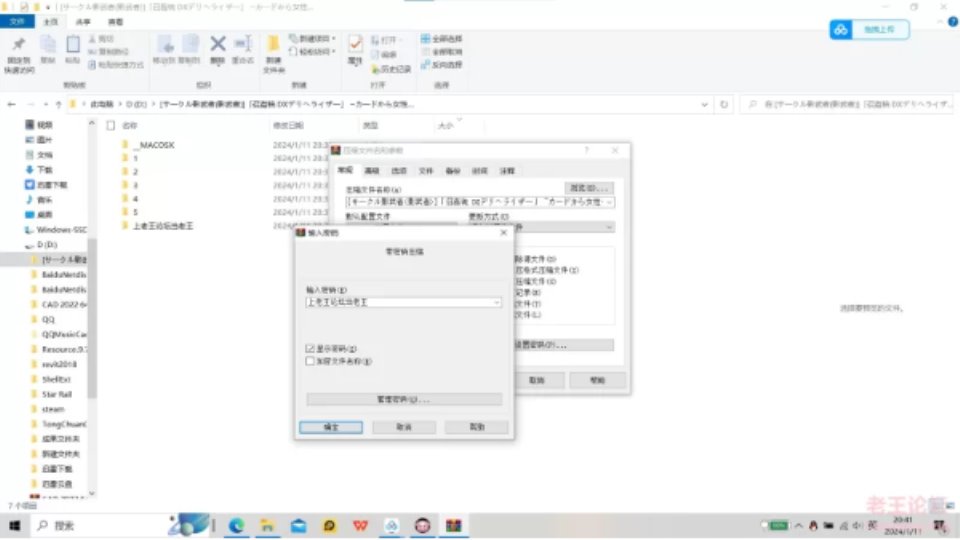Viewport: 960px width, 540px height.
Task: Click the Organize passwords button
Action: pyautogui.click(x=404, y=399)
